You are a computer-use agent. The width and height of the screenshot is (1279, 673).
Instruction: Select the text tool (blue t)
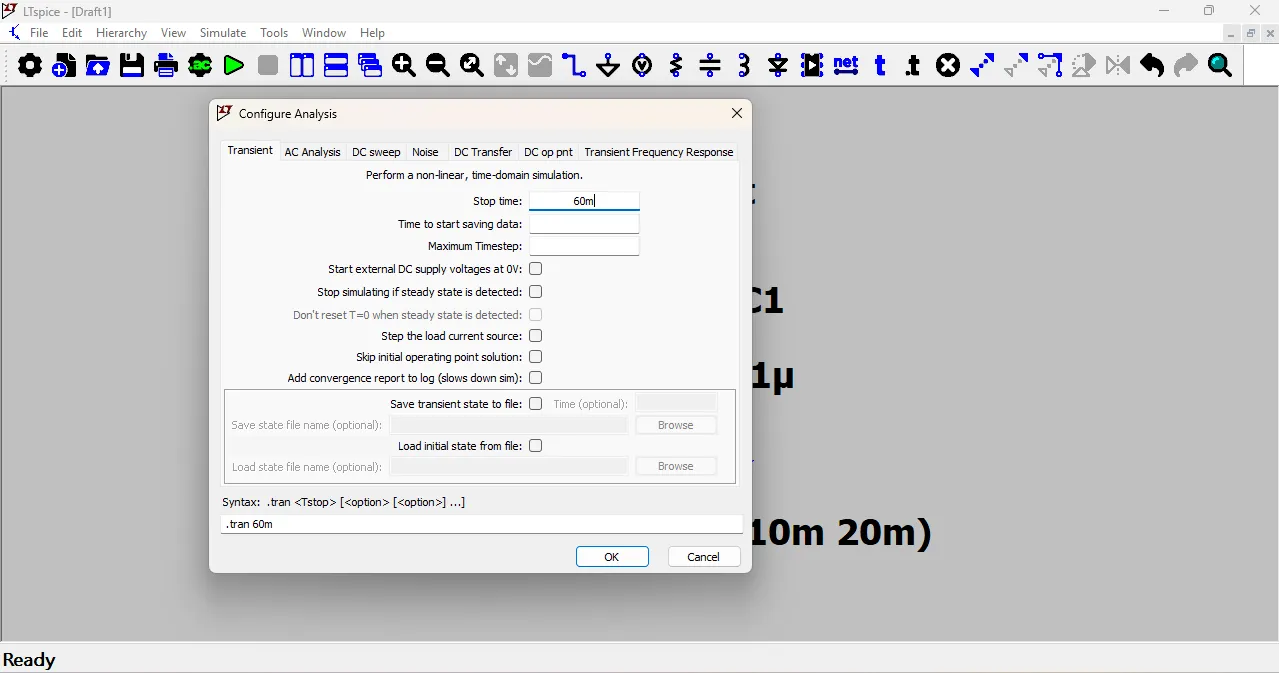[x=880, y=66]
